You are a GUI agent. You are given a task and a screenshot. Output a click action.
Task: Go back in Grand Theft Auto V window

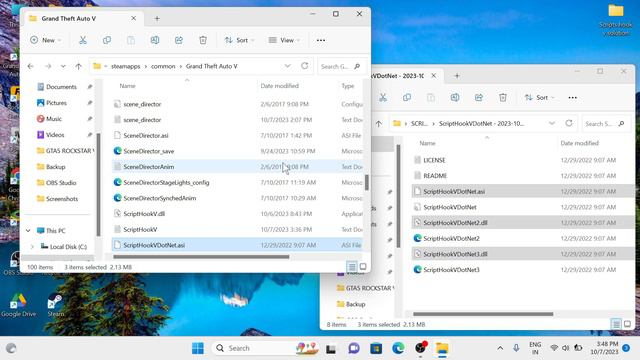(x=31, y=66)
